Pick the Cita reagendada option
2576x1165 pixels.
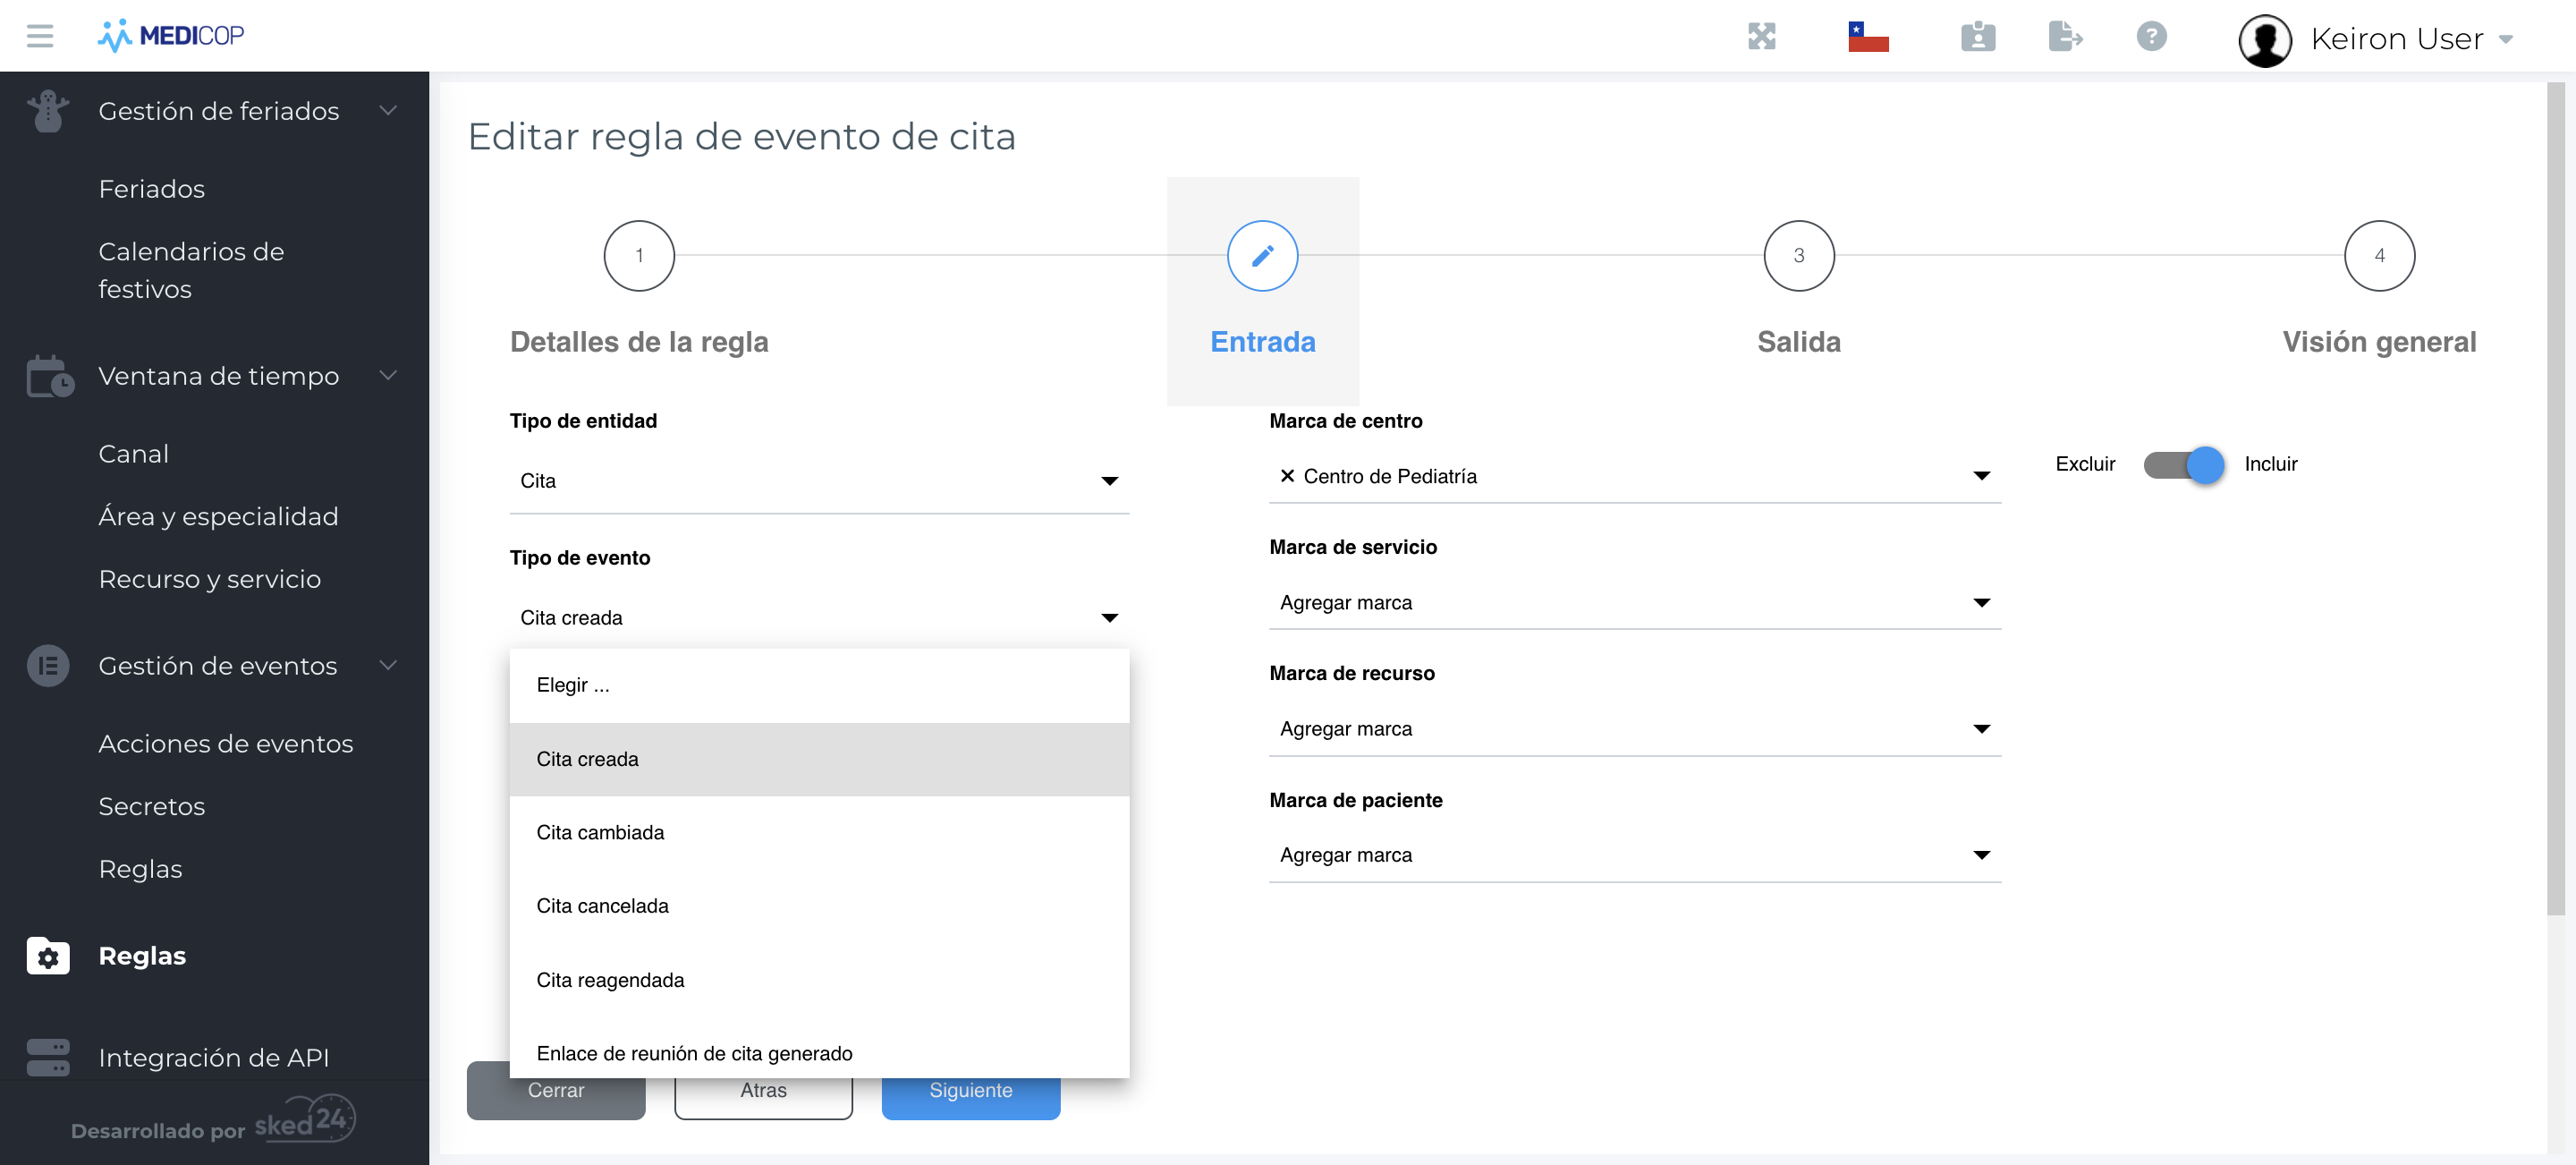click(x=819, y=980)
